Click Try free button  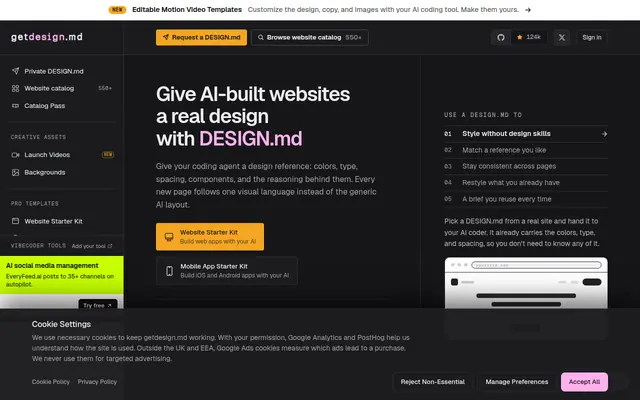[98, 305]
